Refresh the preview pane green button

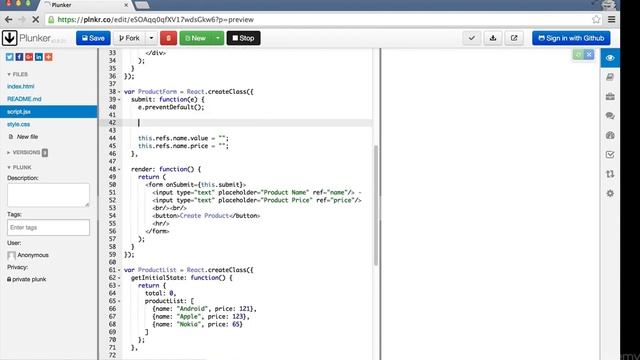[578, 54]
